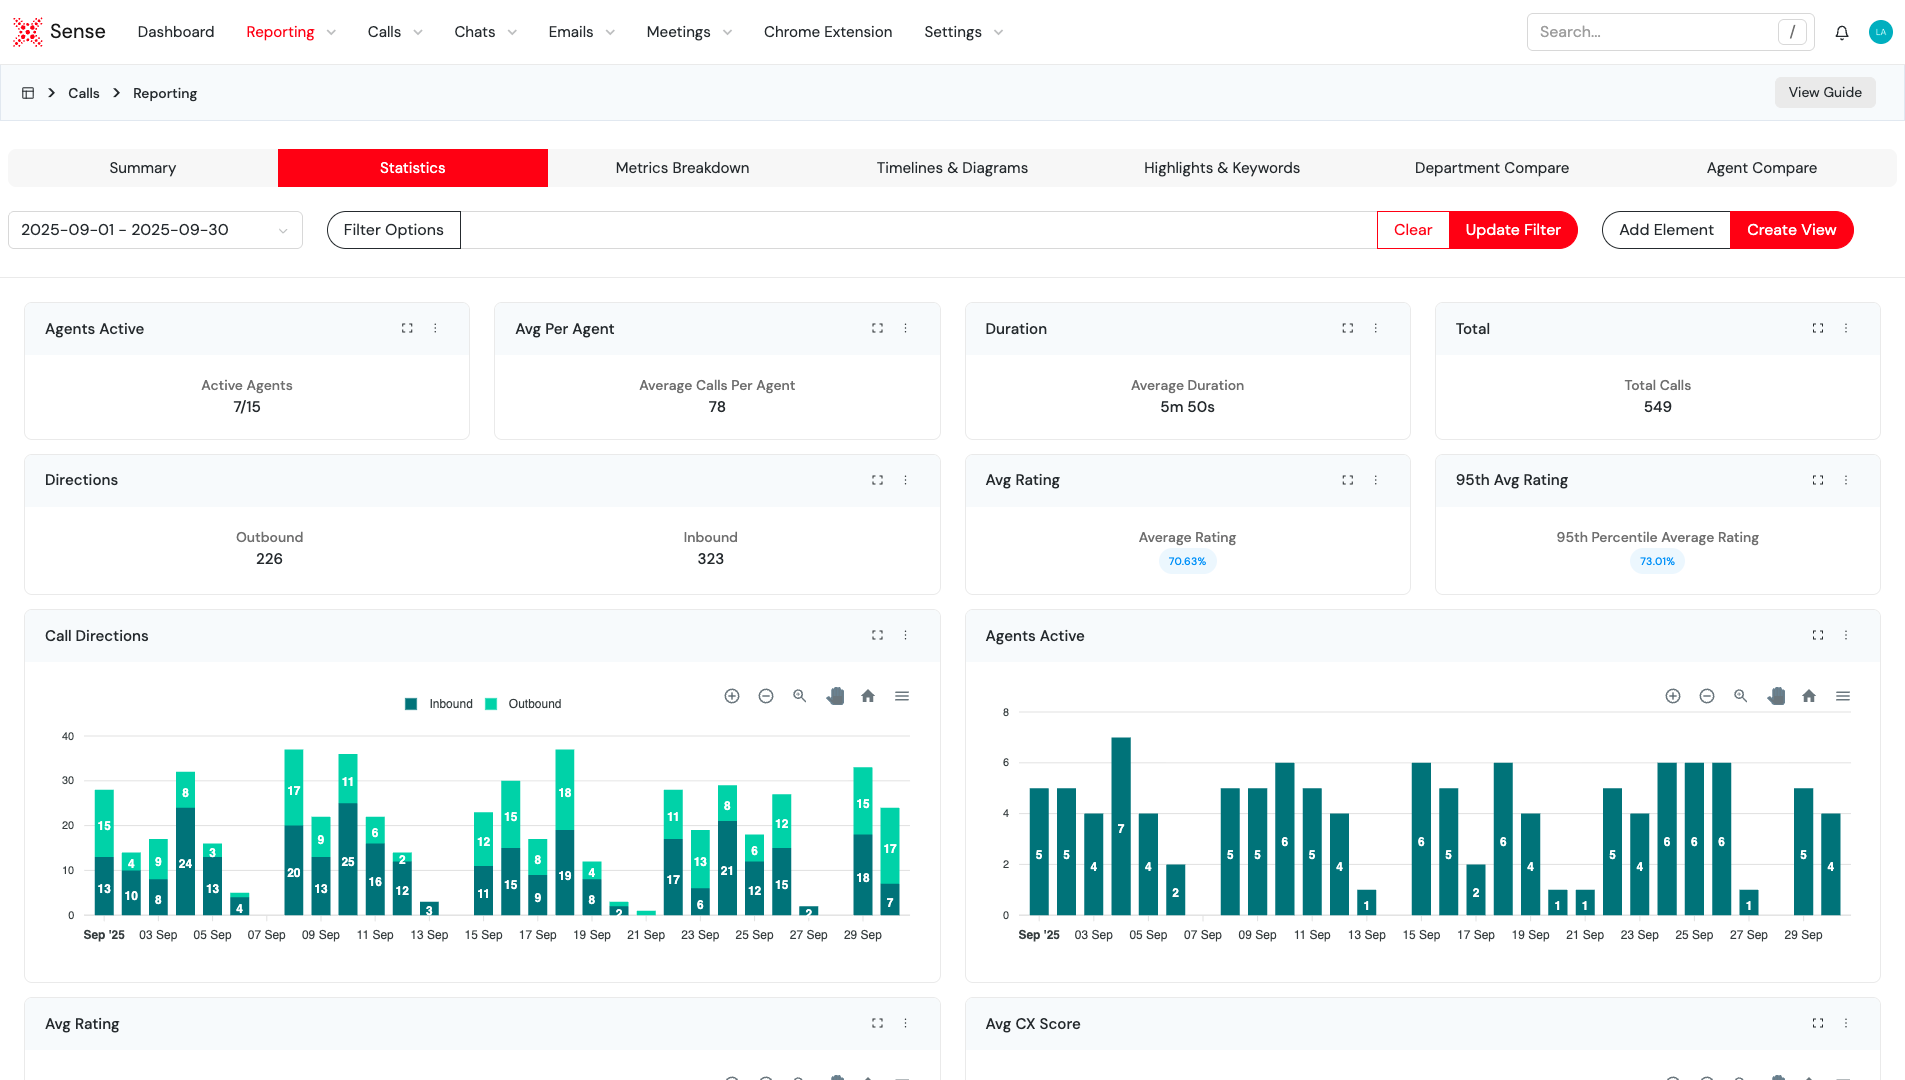This screenshot has width=1905, height=1080.
Task: Select magnifier zoom tool on Call Directions chart
Action: 800,696
